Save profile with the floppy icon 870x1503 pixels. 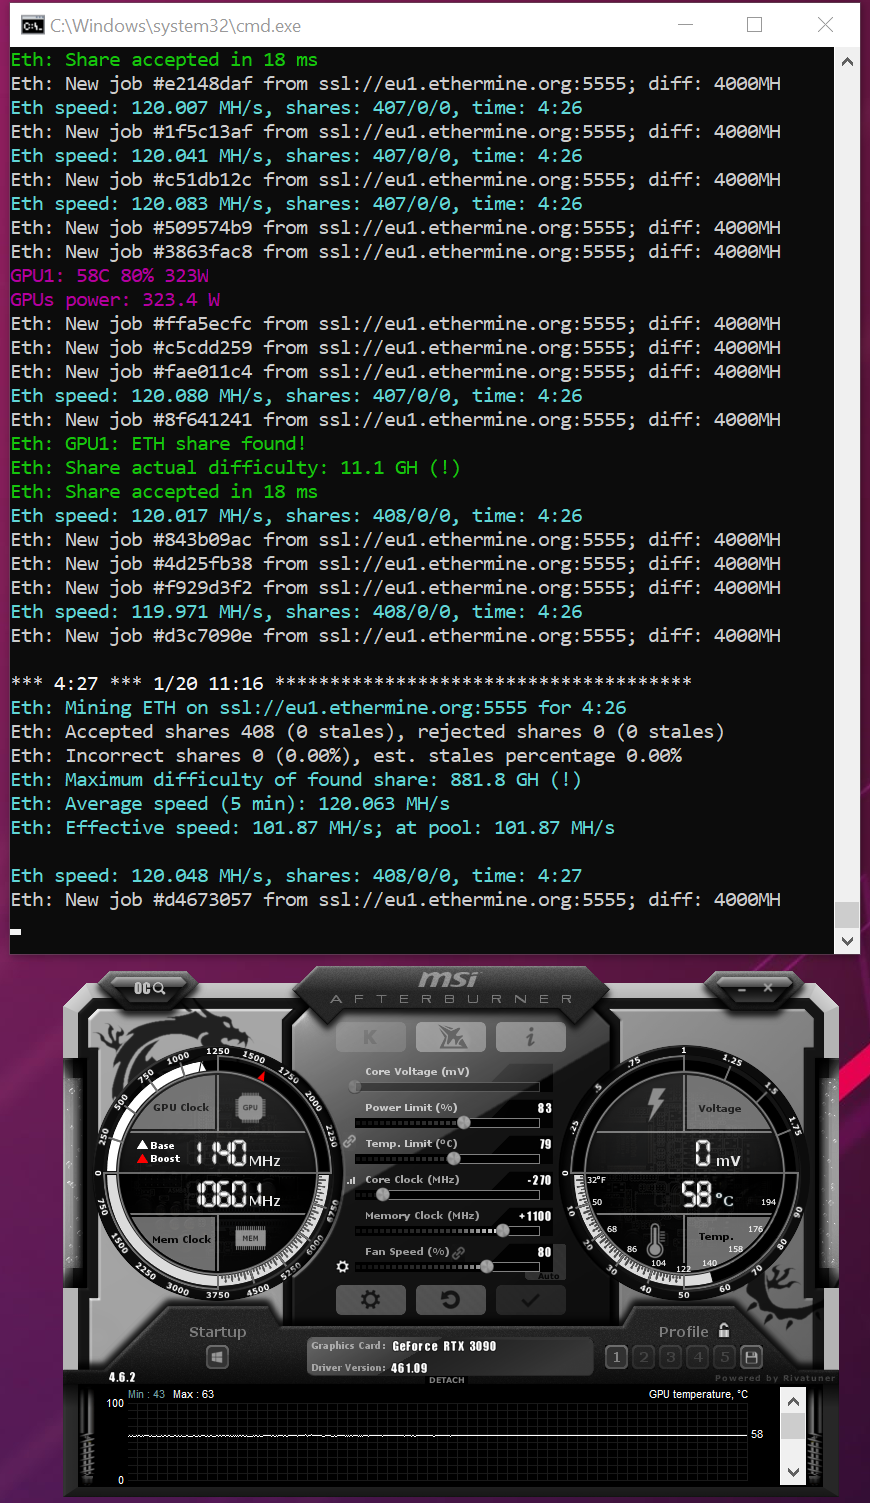(x=752, y=1357)
